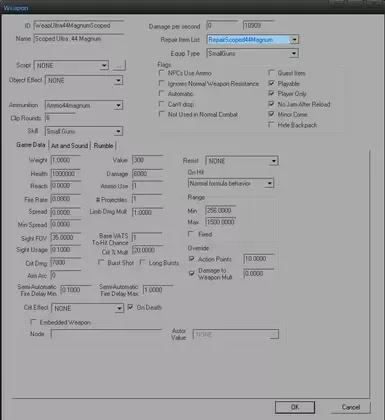Click the Aim Arc field
Viewport: 385px width, 420px height.
66,275
